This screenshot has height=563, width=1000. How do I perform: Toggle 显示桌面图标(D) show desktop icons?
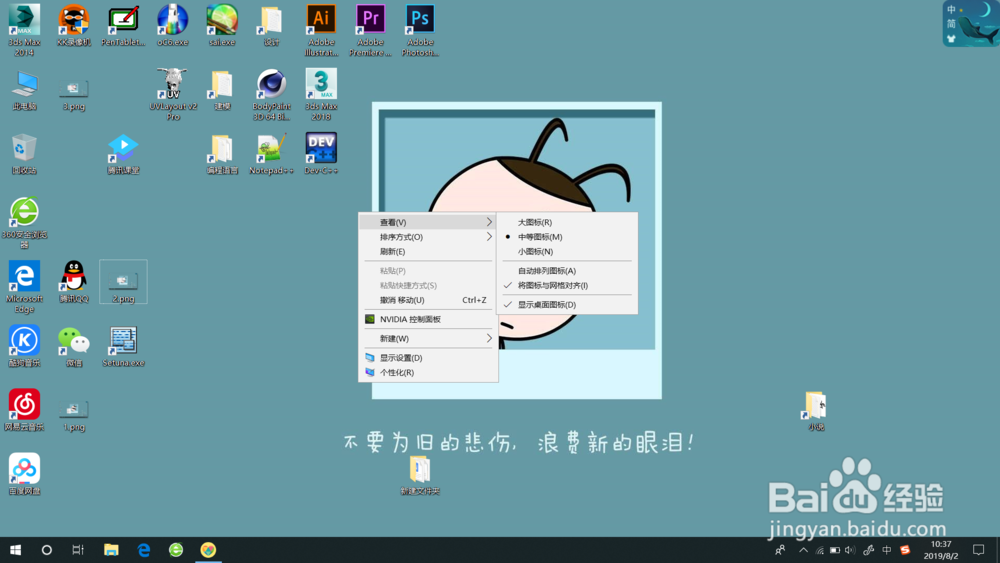[x=567, y=304]
